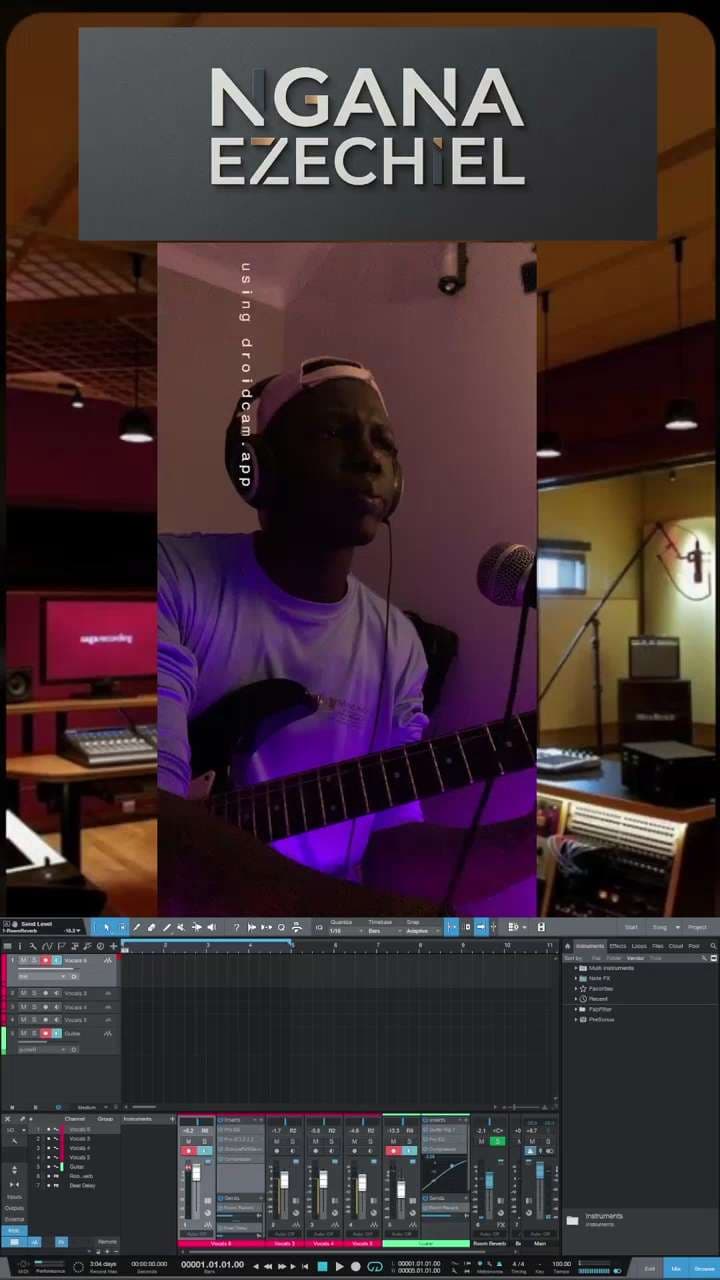This screenshot has width=720, height=1280.
Task: Click the IQ quantize icon
Action: point(319,927)
